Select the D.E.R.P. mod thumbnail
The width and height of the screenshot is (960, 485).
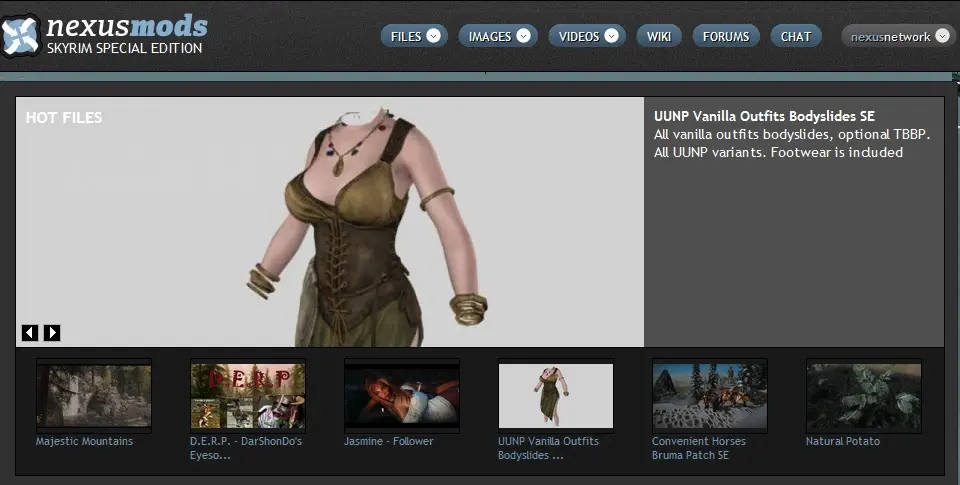[248, 396]
